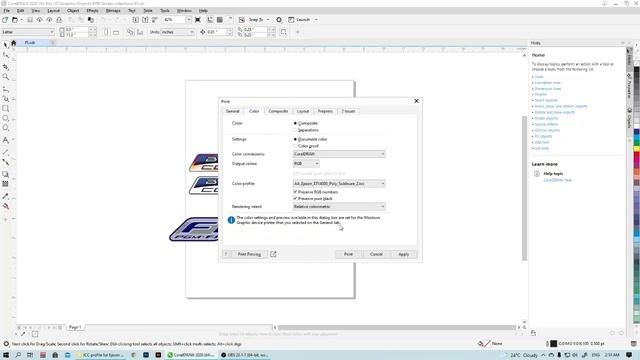Switch to the issues tab
Screen dimensions: 640x360
pyautogui.click(x=348, y=111)
